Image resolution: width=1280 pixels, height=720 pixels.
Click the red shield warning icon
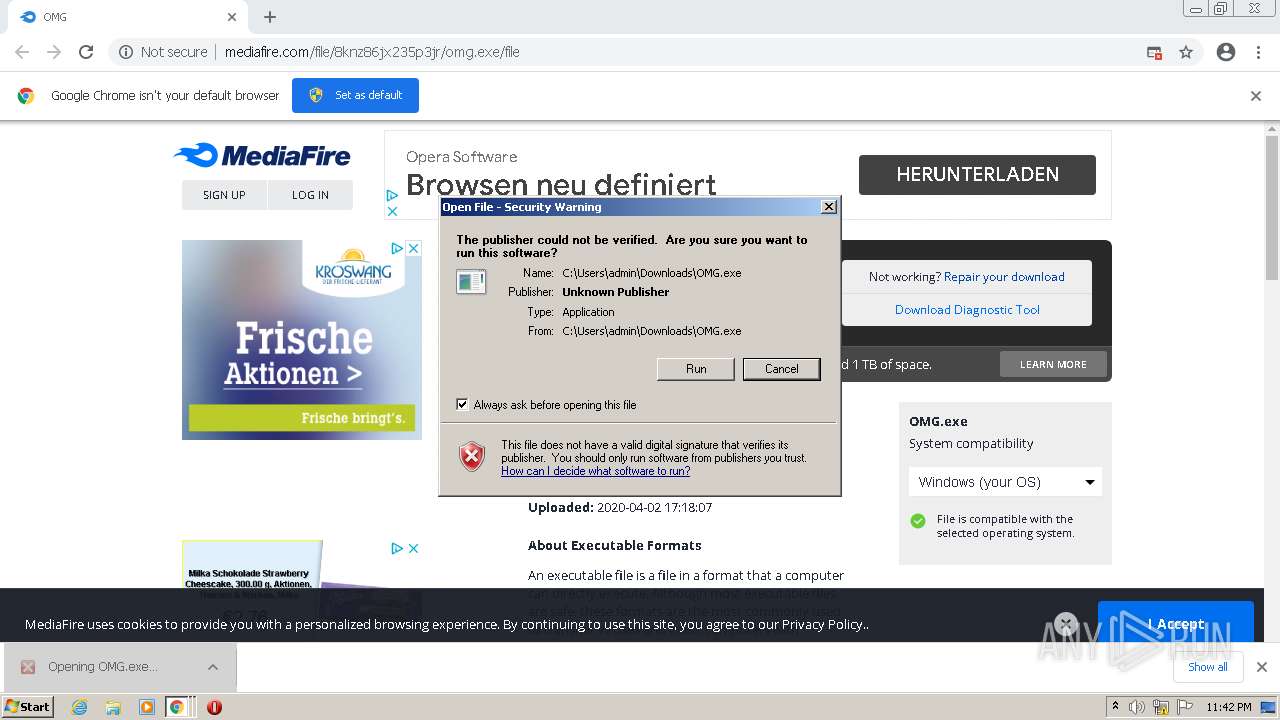[x=472, y=456]
